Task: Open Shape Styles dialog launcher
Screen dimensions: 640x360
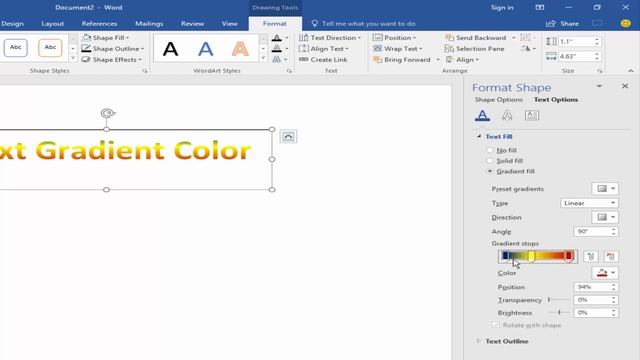Action: (145, 71)
